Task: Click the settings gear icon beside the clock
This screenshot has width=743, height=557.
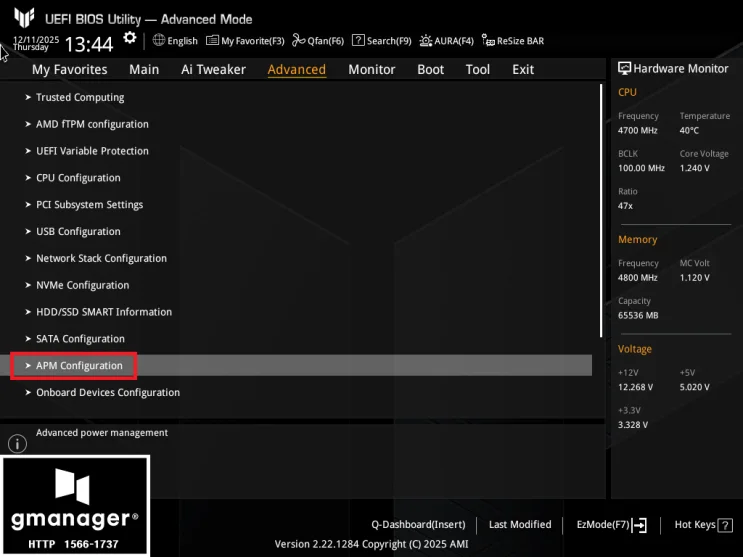Action: 129,38
